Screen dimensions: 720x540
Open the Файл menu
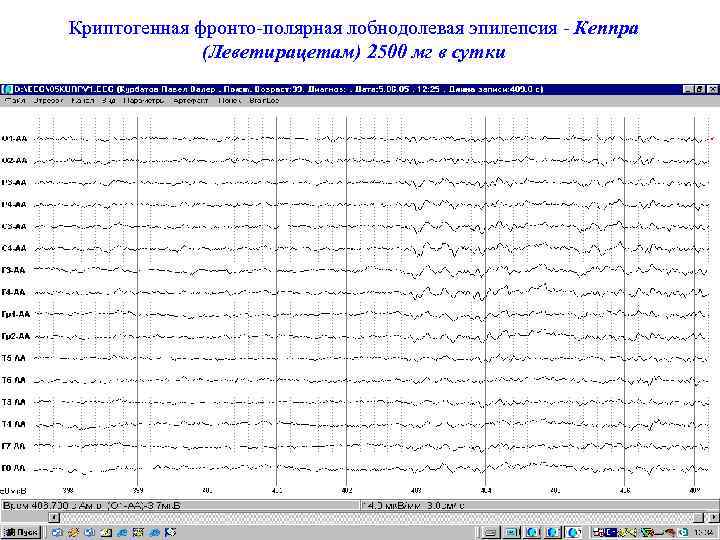click(14, 100)
